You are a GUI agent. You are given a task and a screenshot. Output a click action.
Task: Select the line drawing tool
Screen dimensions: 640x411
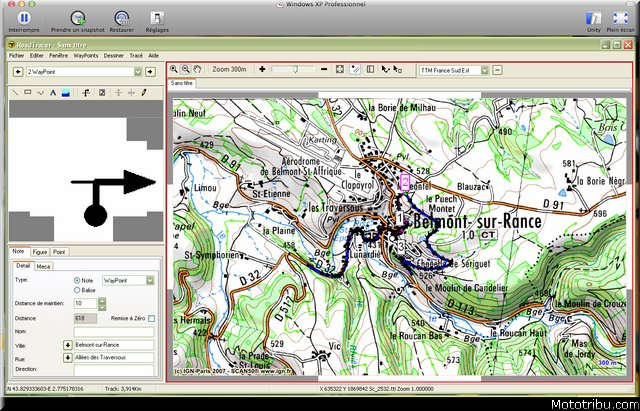click(15, 93)
